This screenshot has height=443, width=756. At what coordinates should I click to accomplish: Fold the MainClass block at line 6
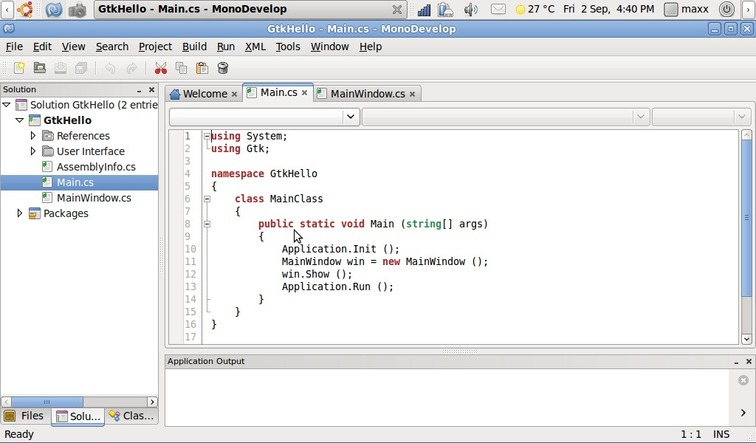pyautogui.click(x=207, y=199)
